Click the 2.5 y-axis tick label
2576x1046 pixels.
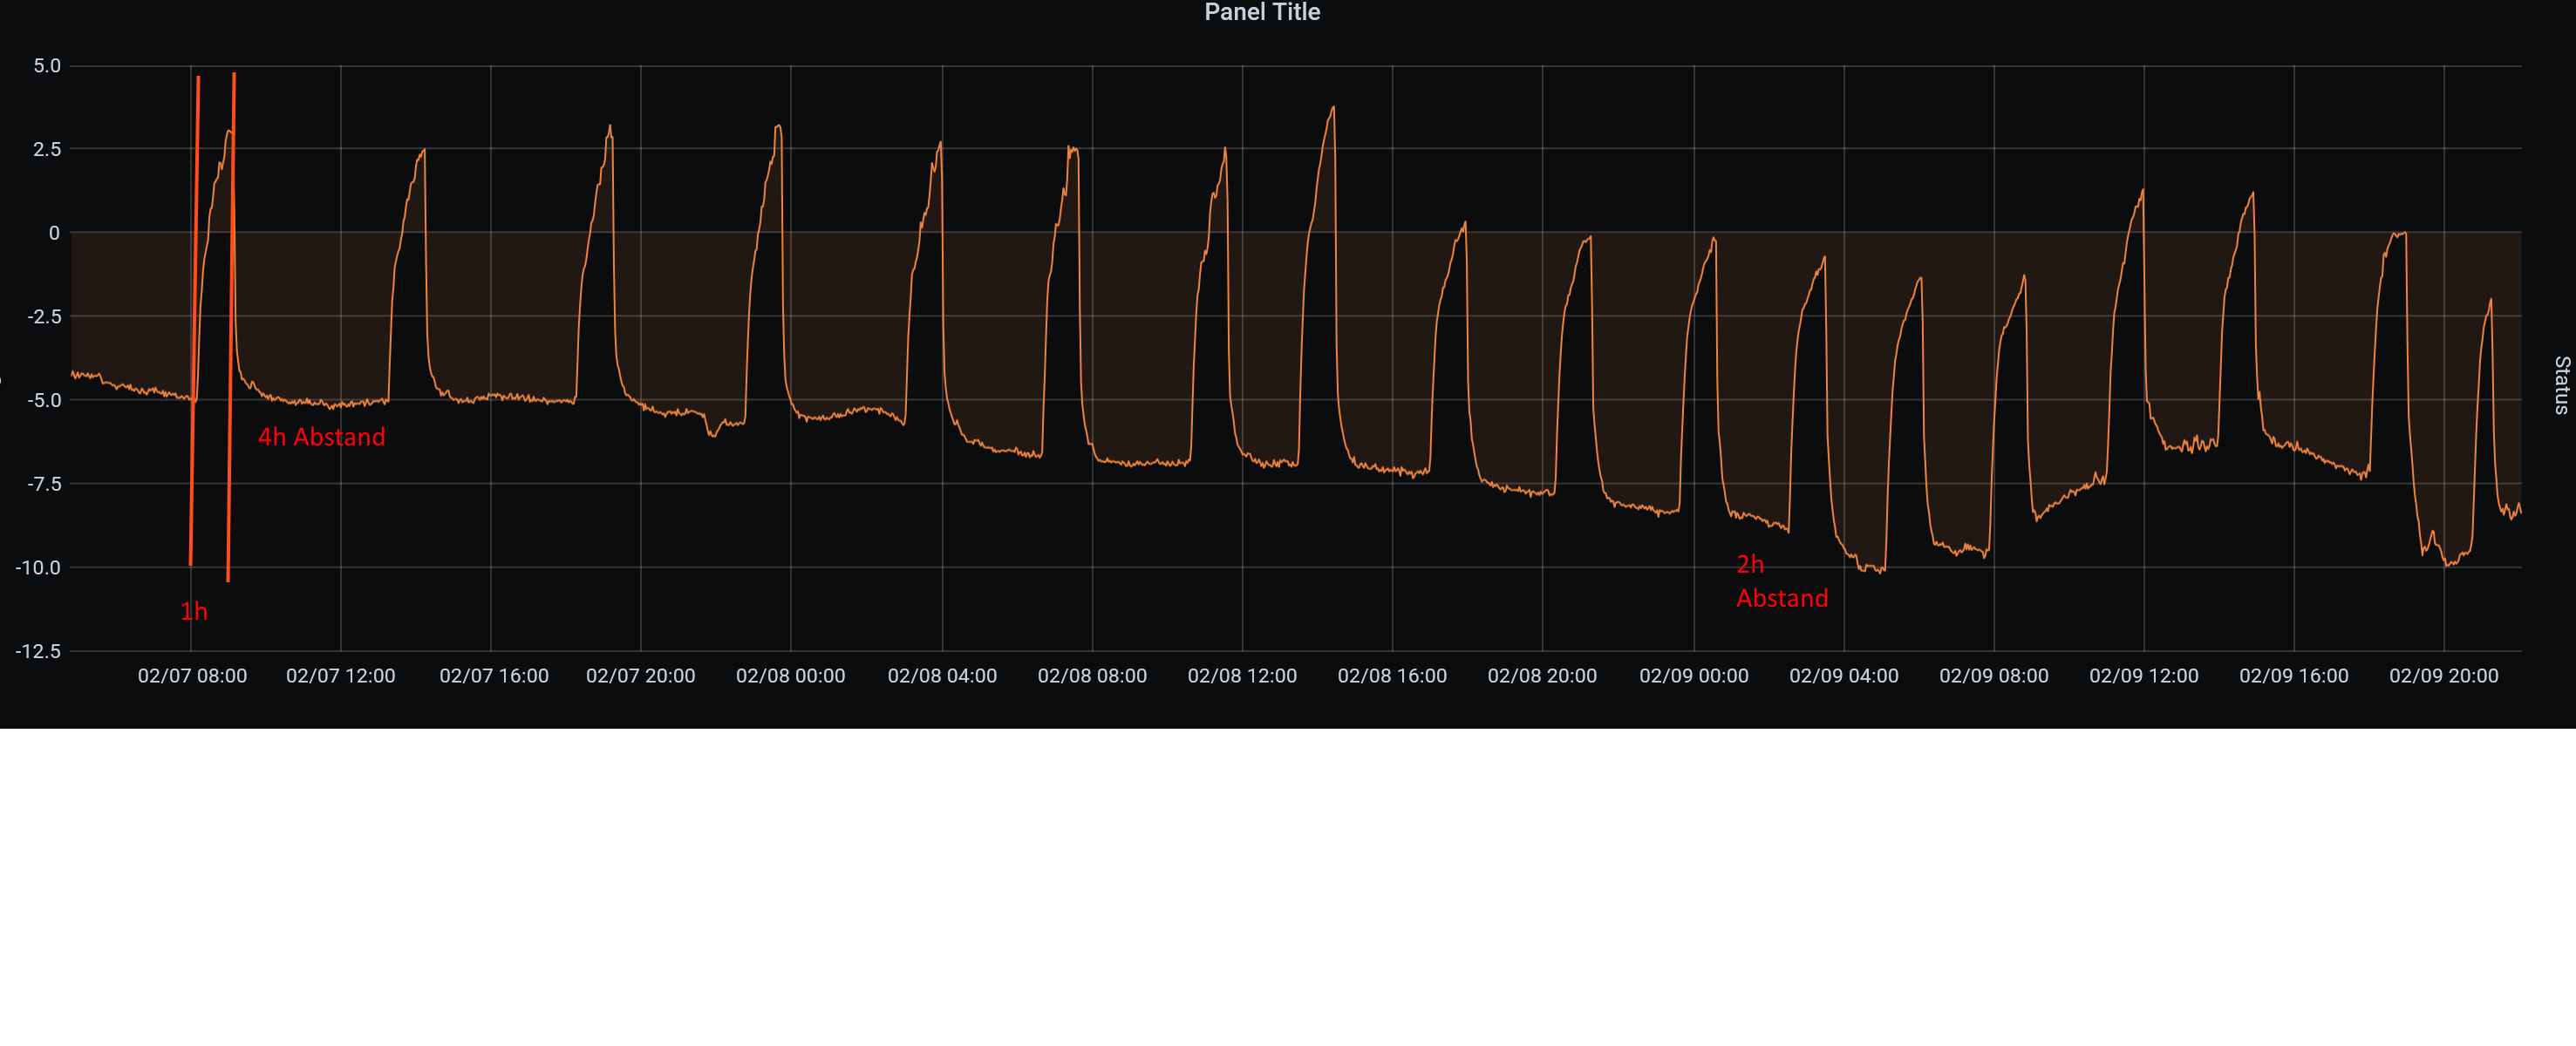[47, 150]
